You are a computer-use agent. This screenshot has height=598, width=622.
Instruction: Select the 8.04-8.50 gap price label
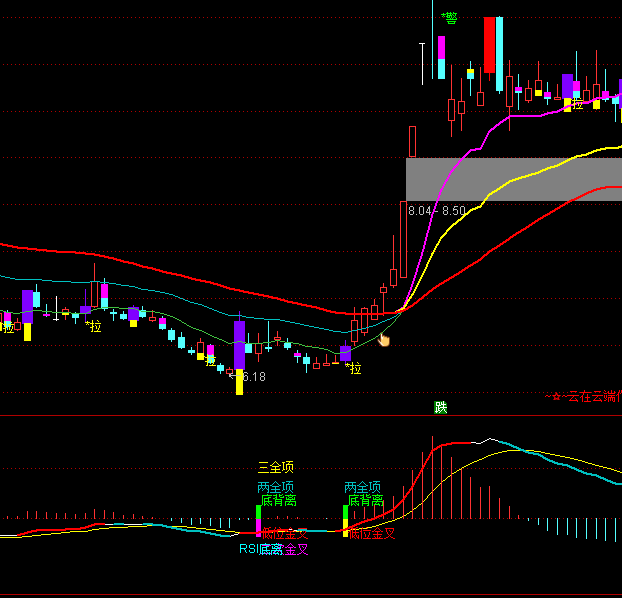(437, 211)
